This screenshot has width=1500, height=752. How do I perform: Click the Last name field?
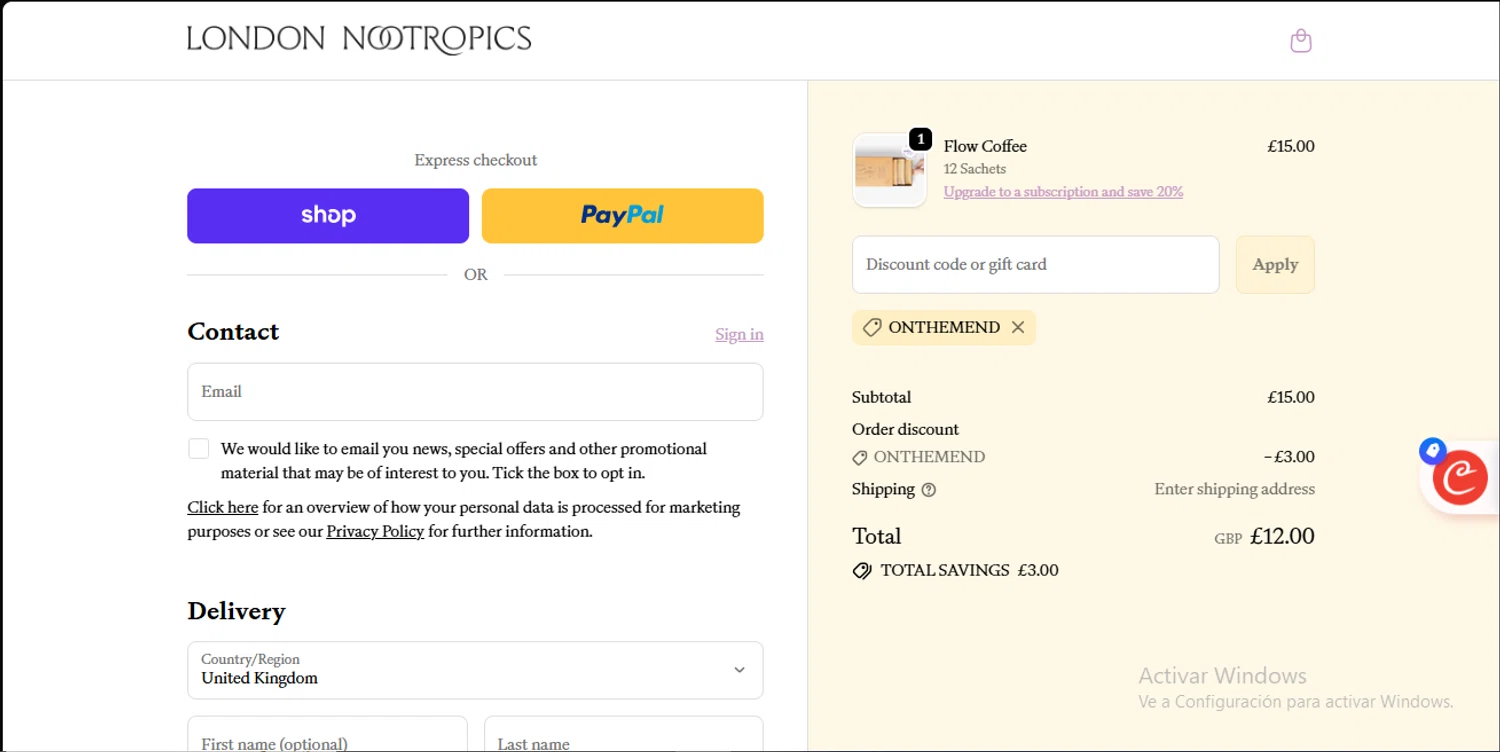click(x=624, y=734)
